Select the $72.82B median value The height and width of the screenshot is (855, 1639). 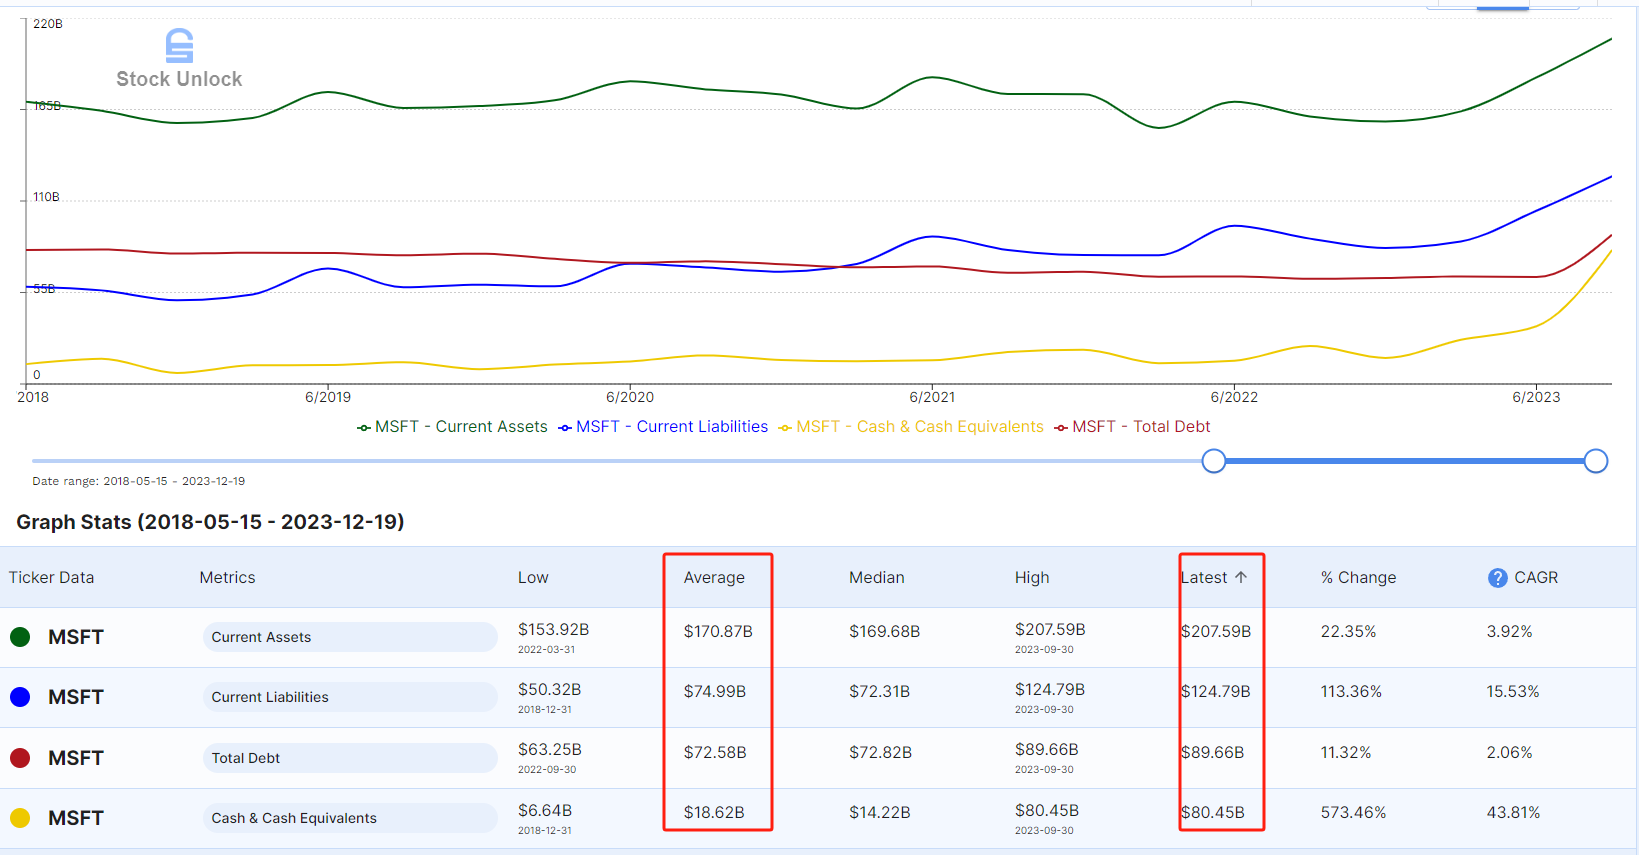(880, 753)
